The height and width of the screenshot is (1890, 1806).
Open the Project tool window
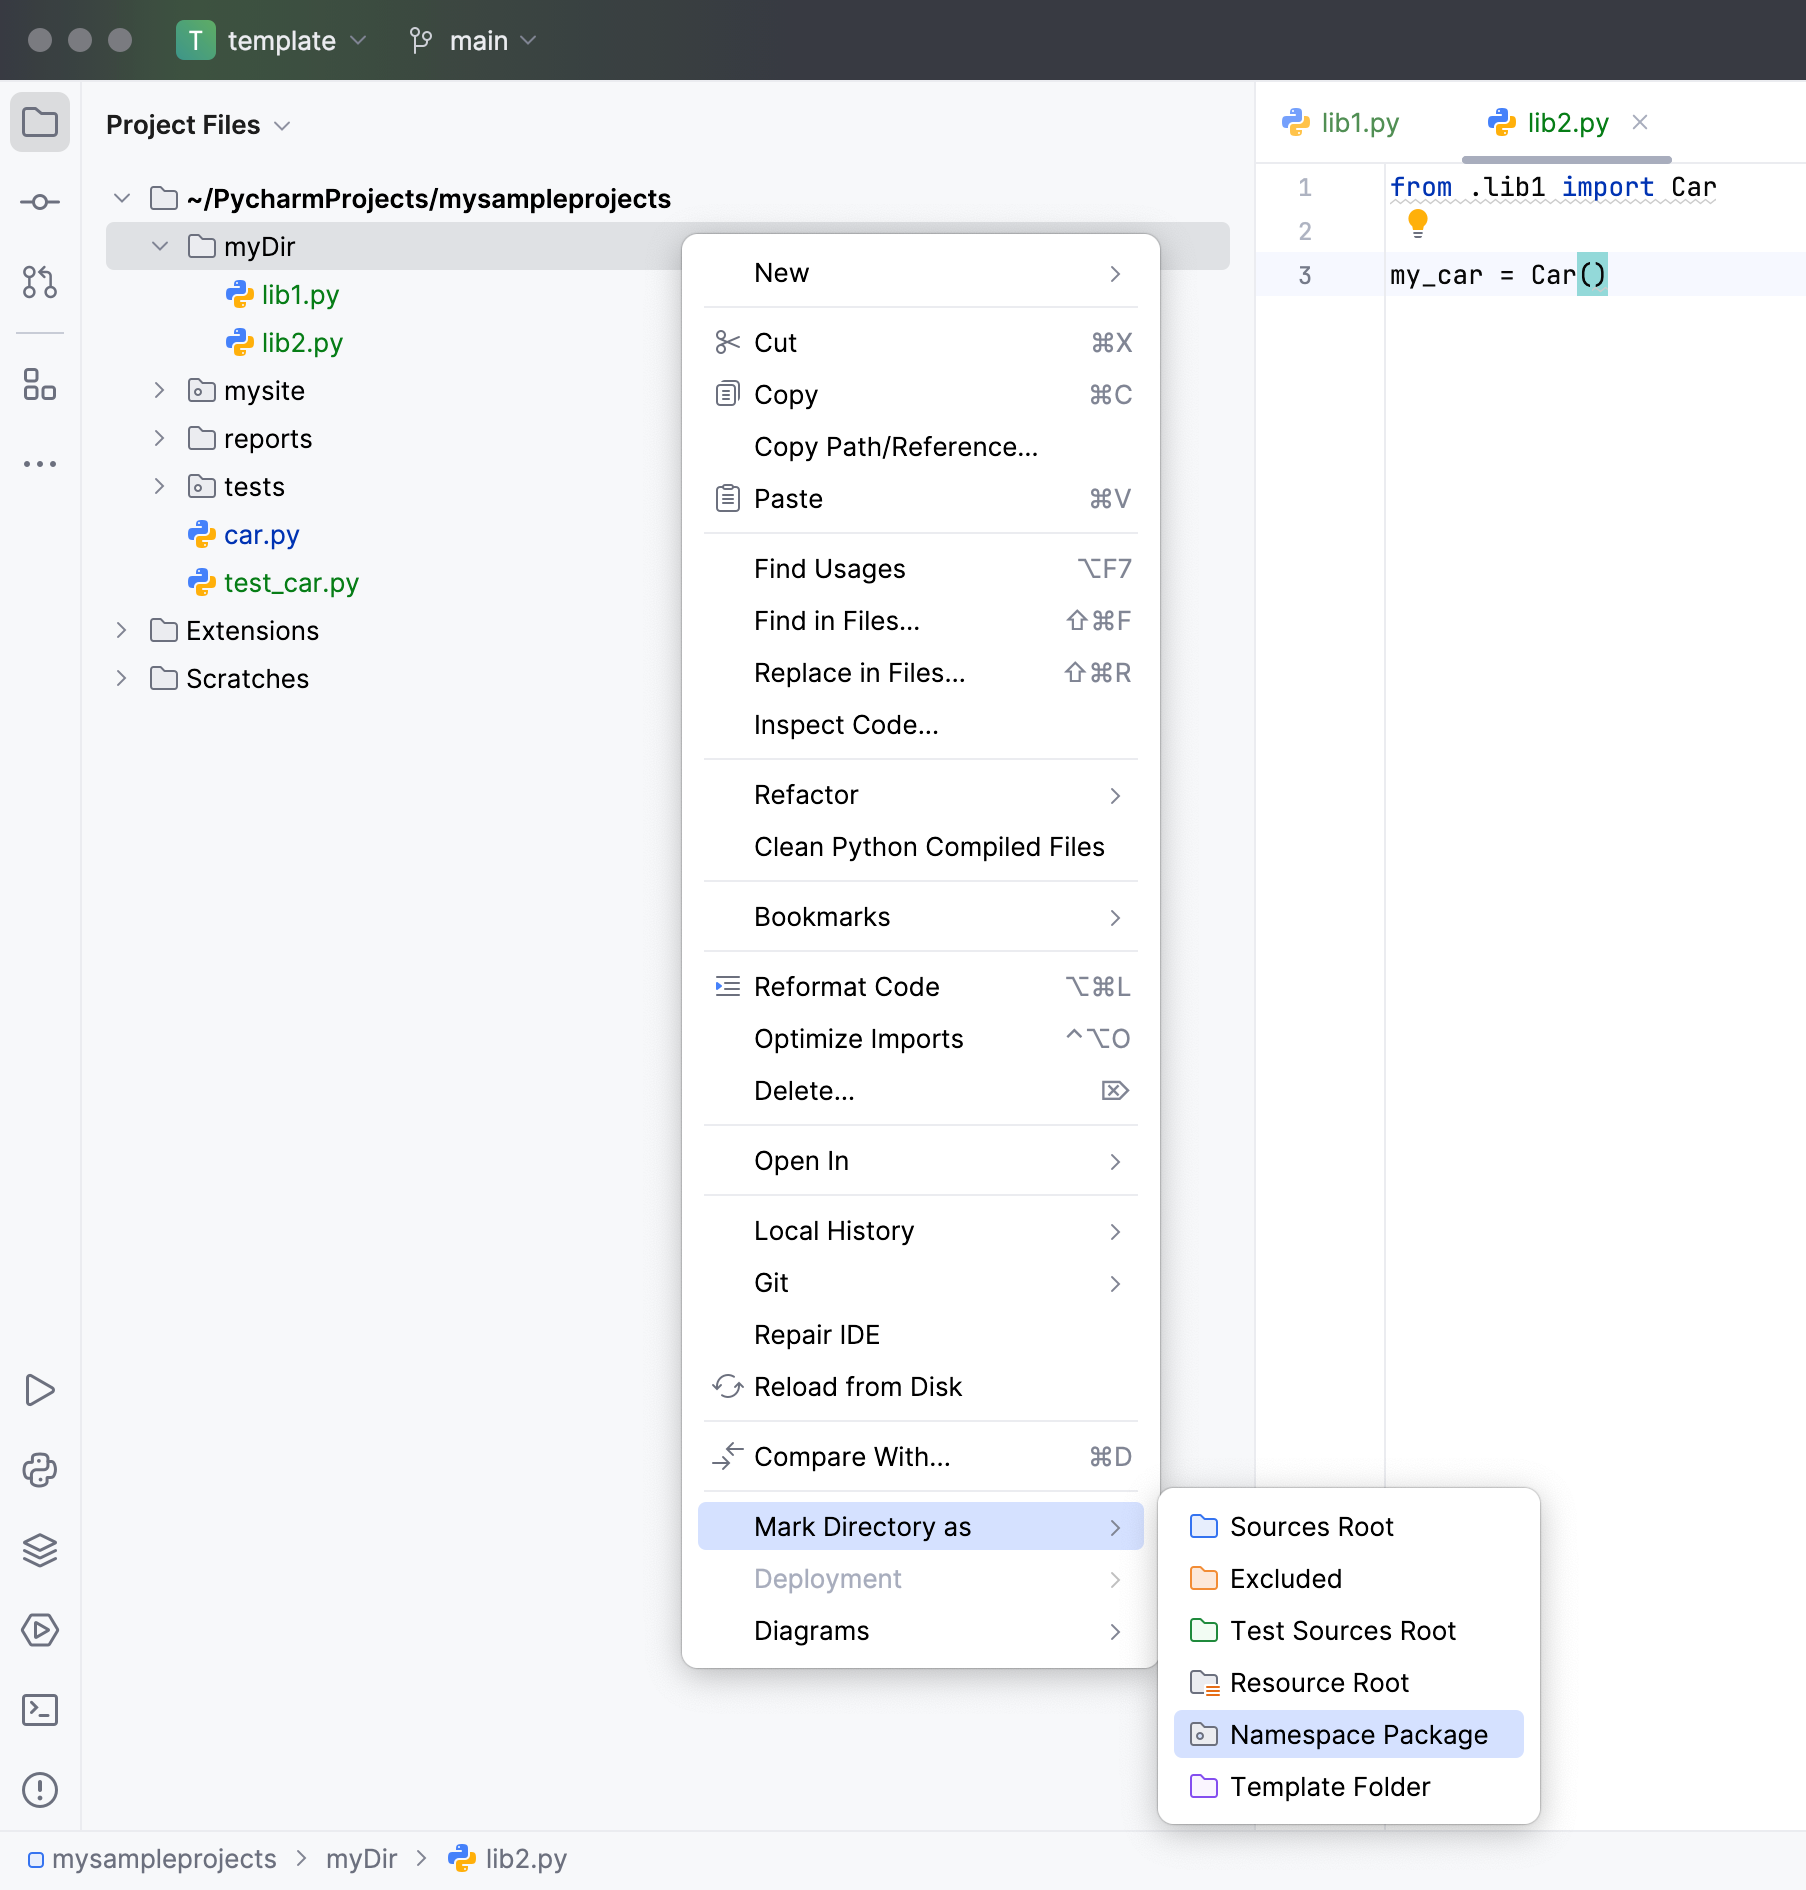39,122
